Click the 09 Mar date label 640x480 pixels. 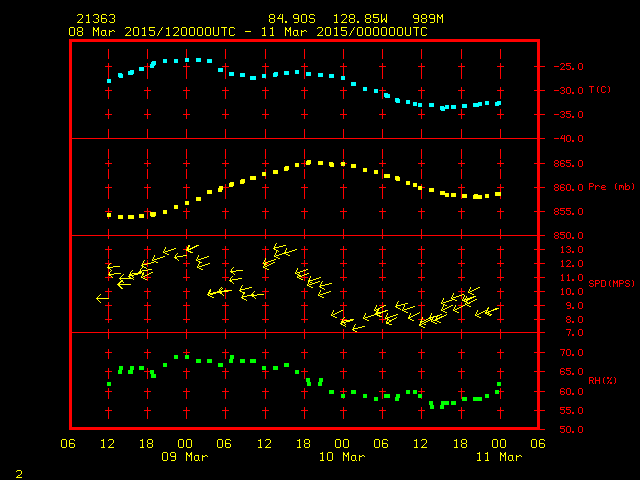click(185, 457)
